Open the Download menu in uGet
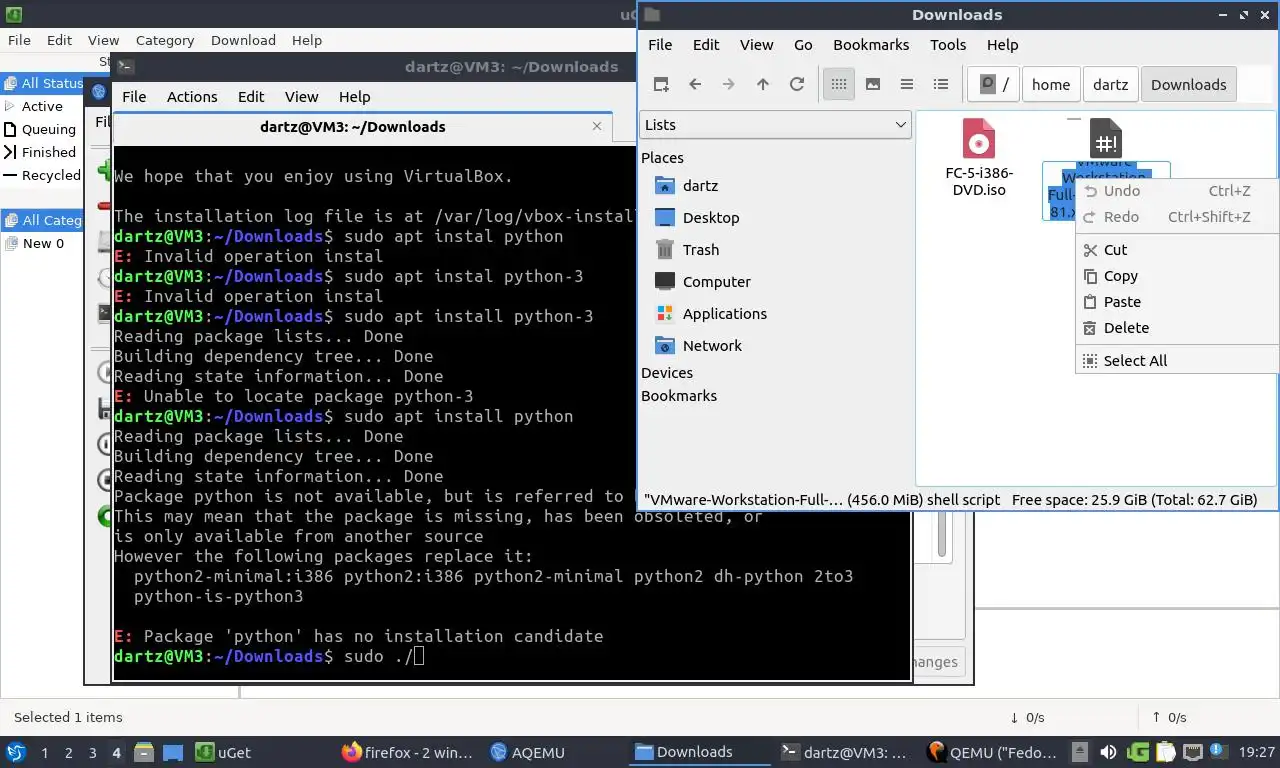Viewport: 1280px width, 768px height. (x=243, y=40)
